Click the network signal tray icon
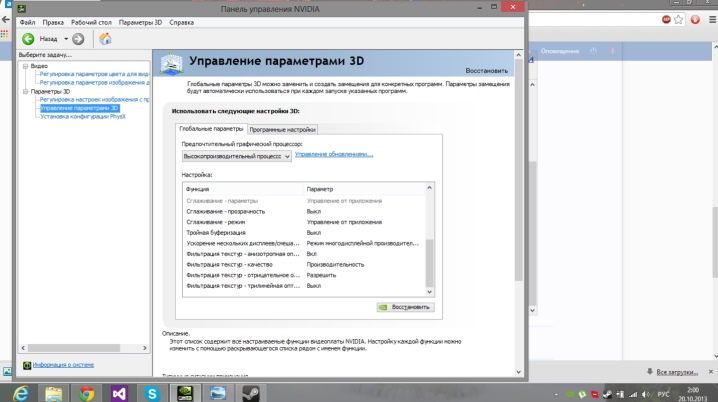Image resolution: width=718 pixels, height=402 pixels. coord(633,394)
